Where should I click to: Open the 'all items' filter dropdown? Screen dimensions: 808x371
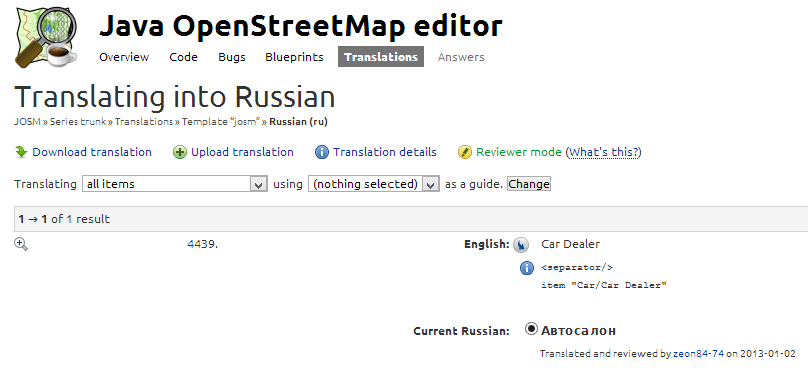[x=175, y=184]
